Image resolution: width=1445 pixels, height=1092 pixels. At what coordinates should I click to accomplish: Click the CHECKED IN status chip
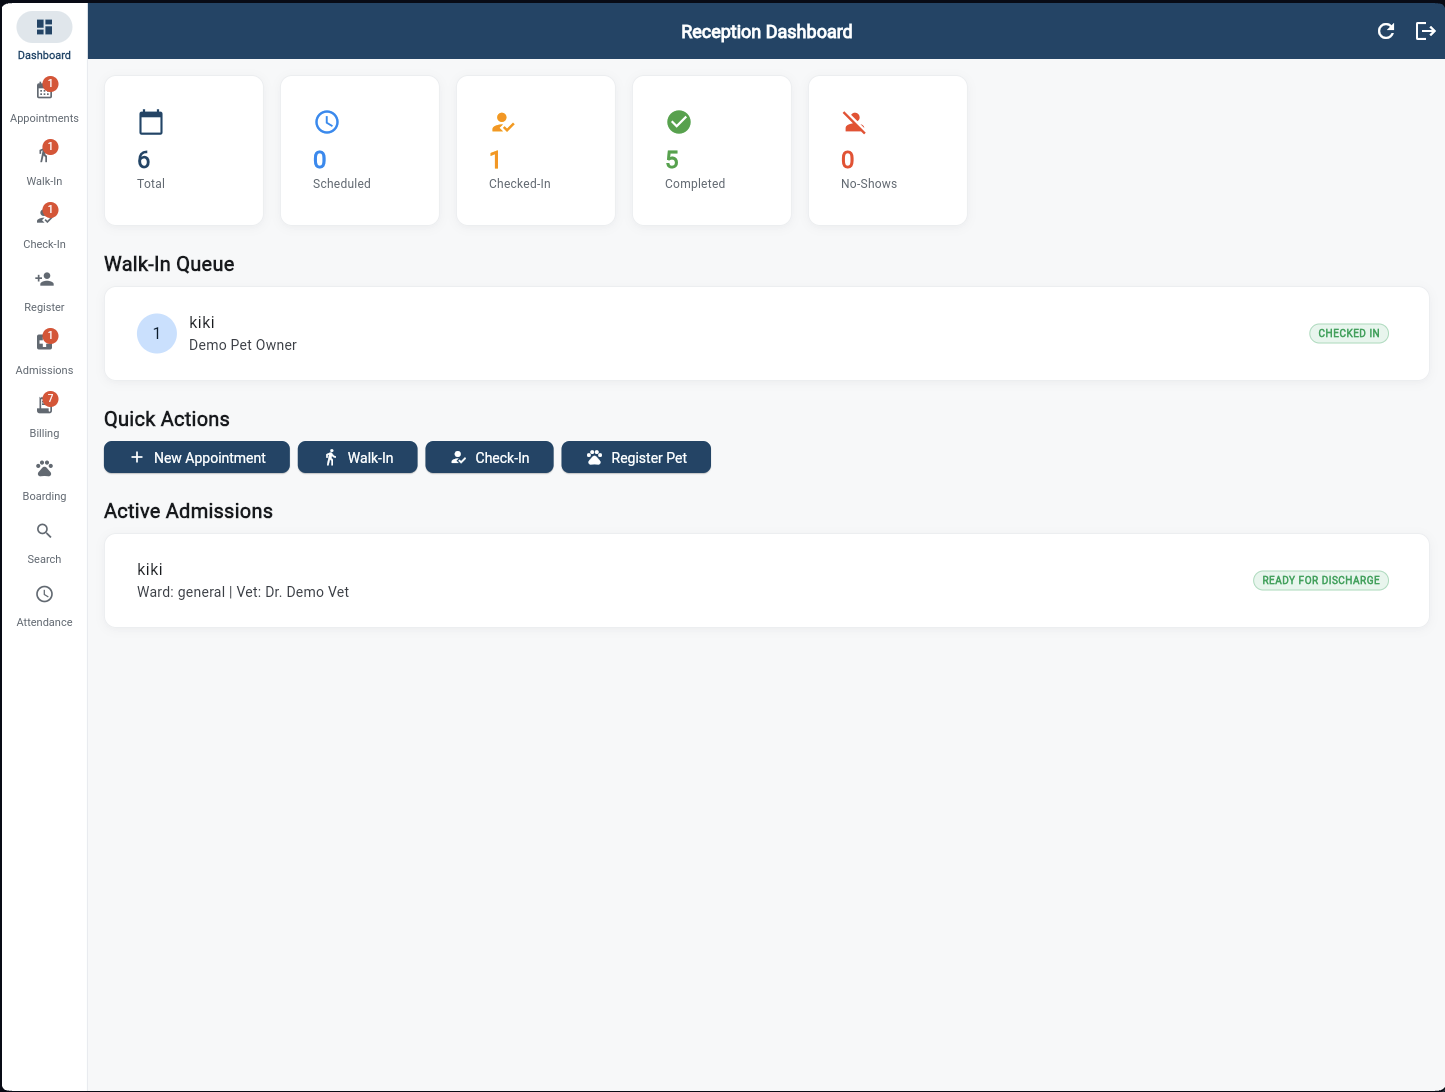tap(1348, 333)
